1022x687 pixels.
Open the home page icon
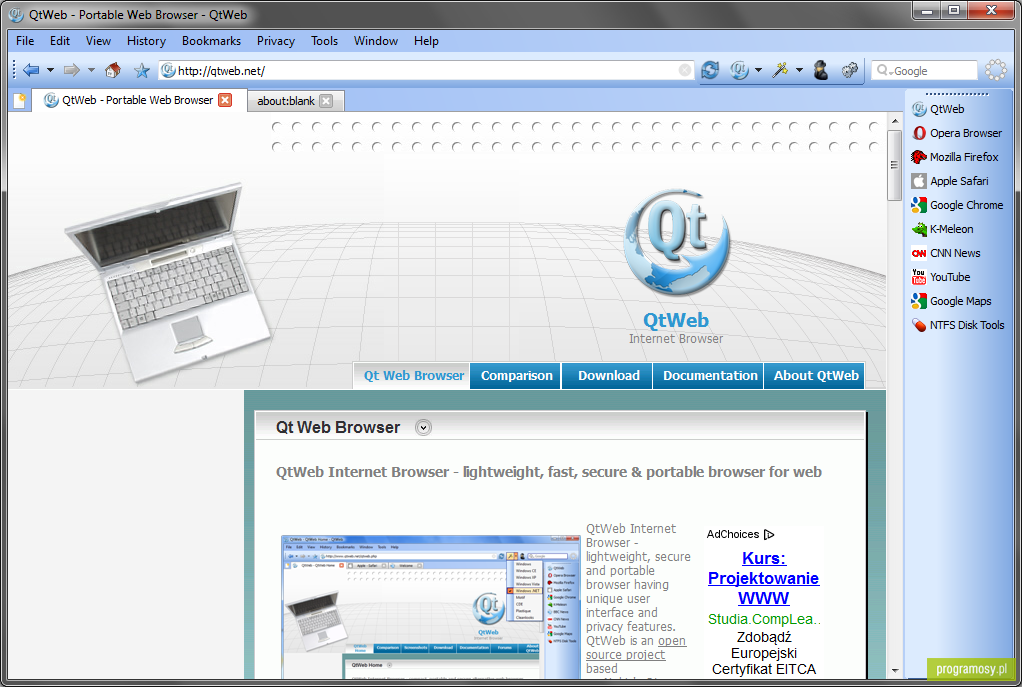coord(113,70)
